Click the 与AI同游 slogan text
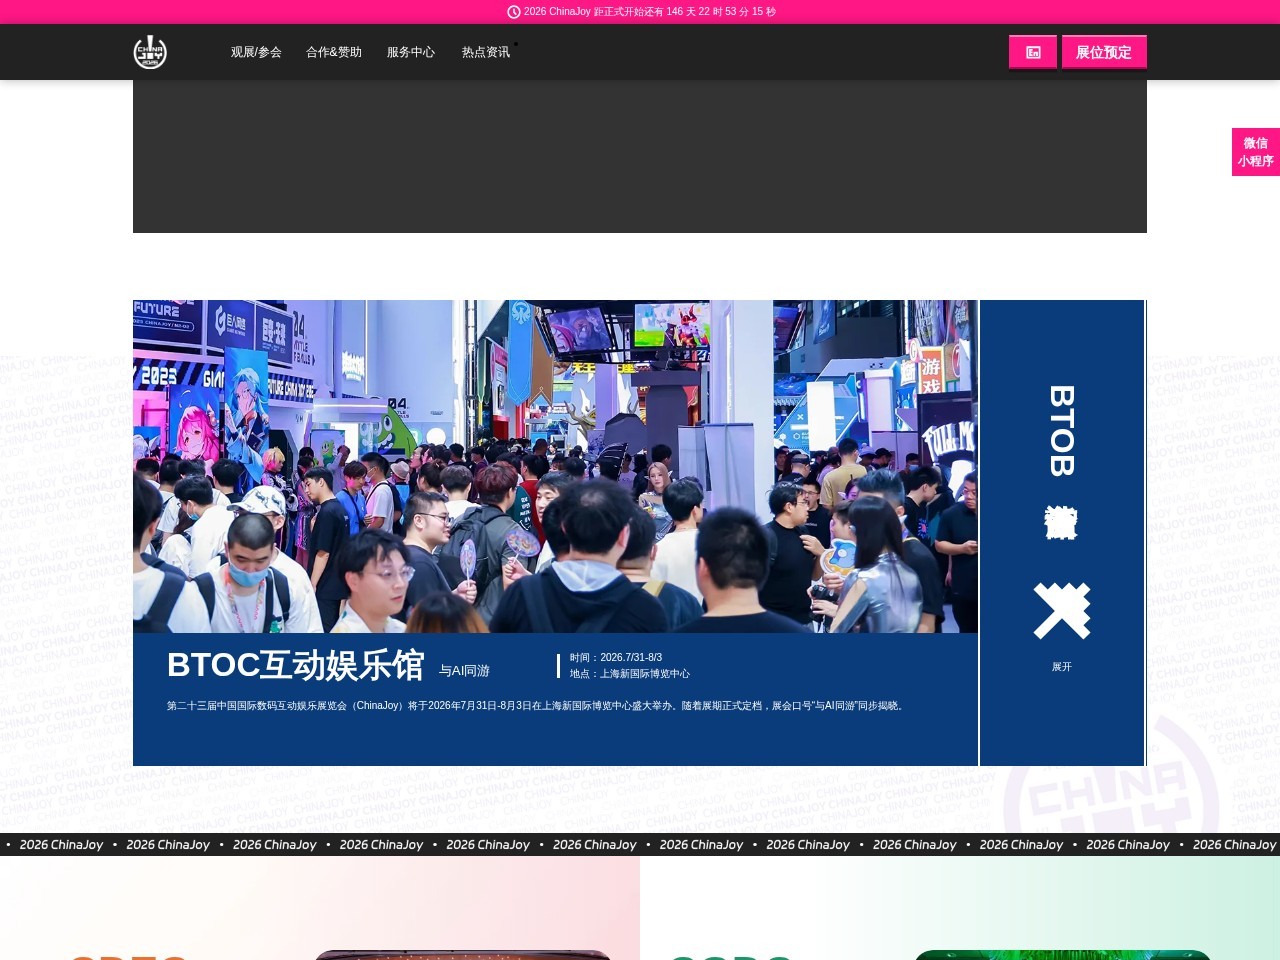This screenshot has width=1280, height=960. 464,671
